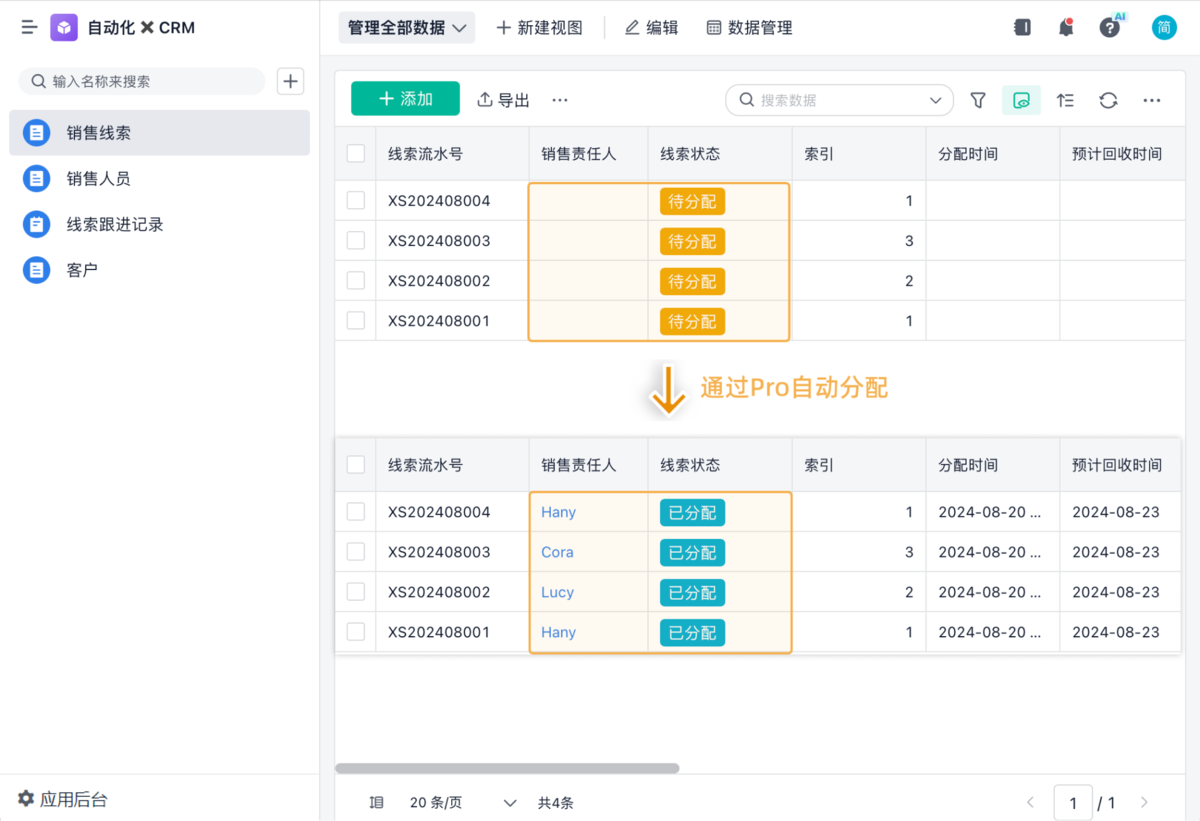Screen dimensions: 1200x821
Task: Open the Hany link in top assigned row
Action: (x=558, y=512)
